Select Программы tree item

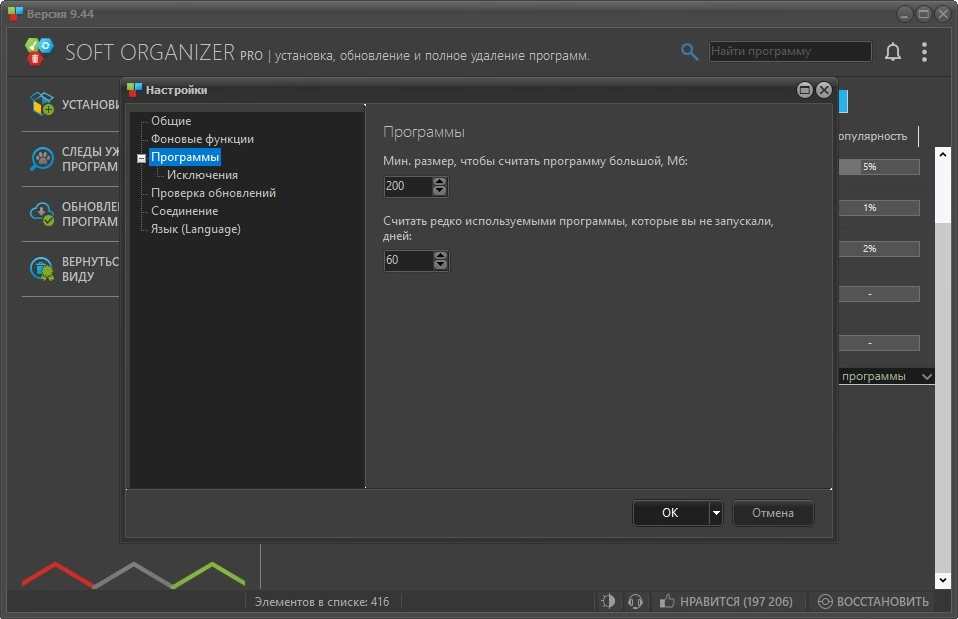(x=185, y=157)
